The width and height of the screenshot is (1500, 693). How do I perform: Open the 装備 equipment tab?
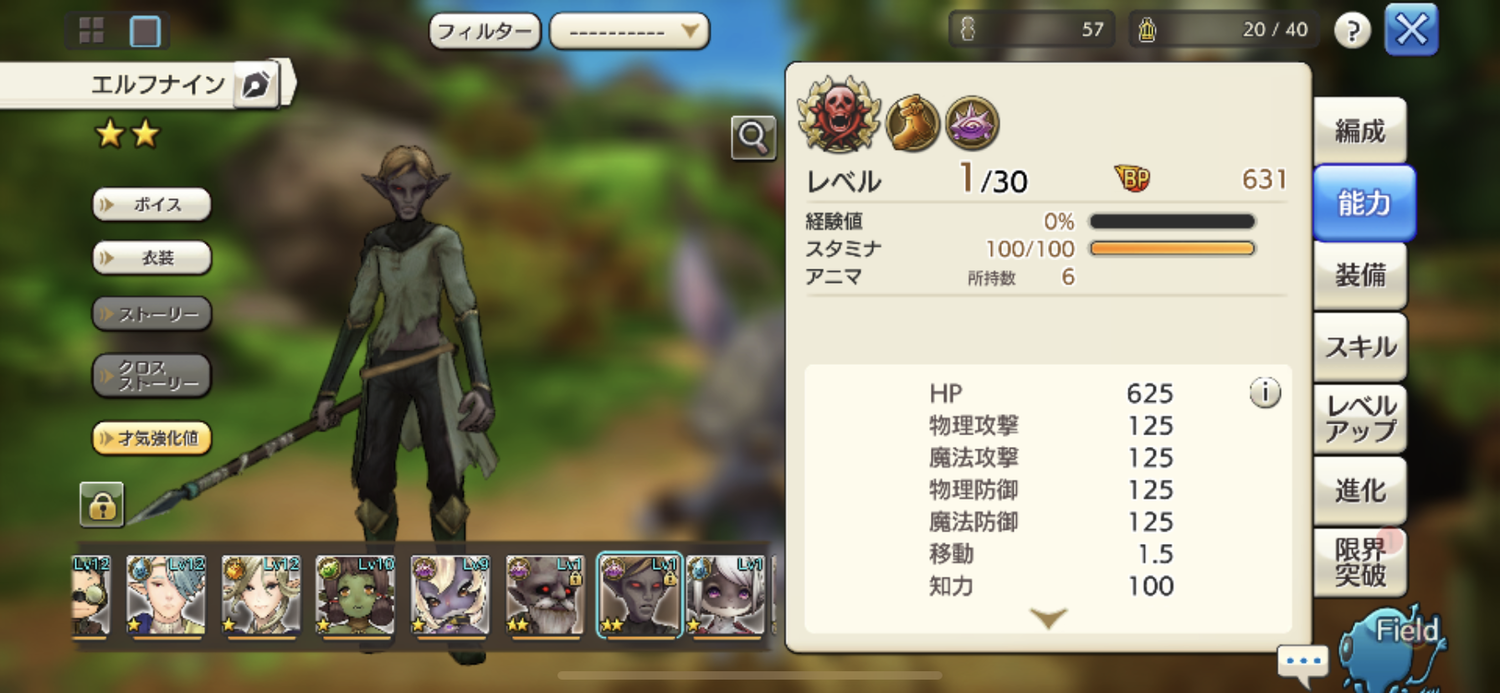[1359, 275]
